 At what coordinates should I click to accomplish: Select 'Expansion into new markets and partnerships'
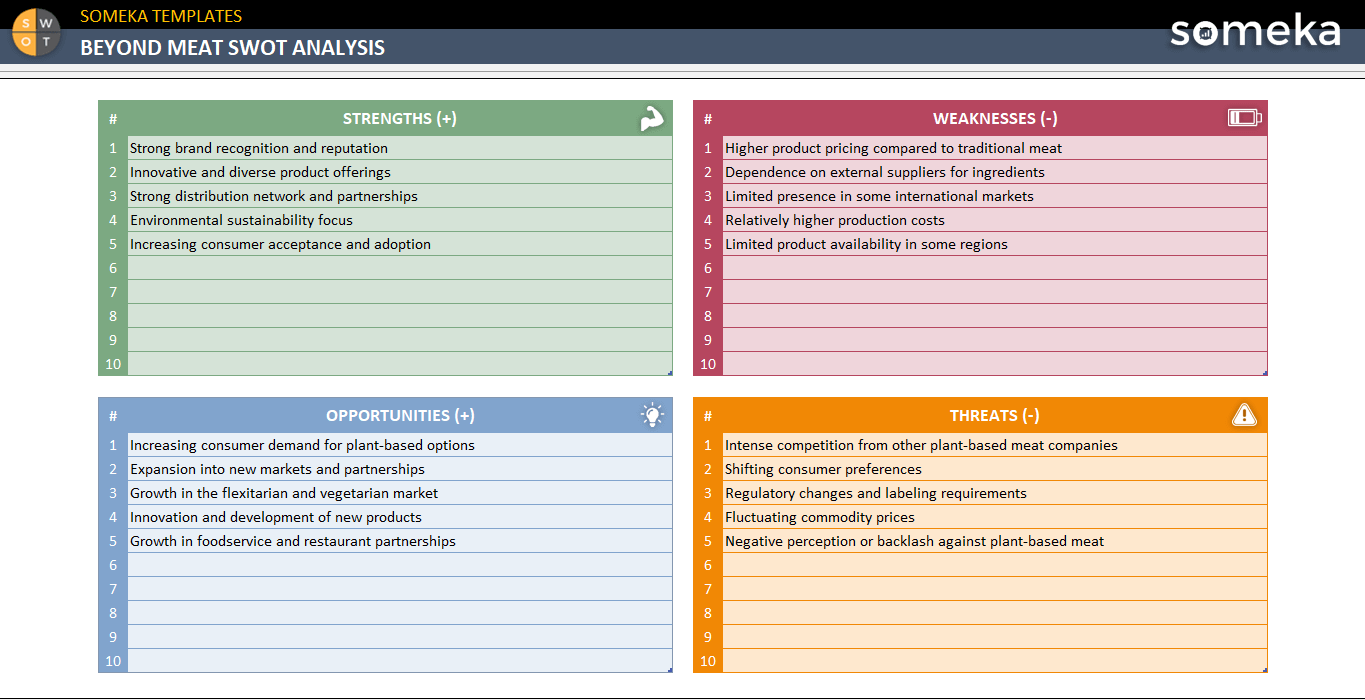(x=400, y=469)
